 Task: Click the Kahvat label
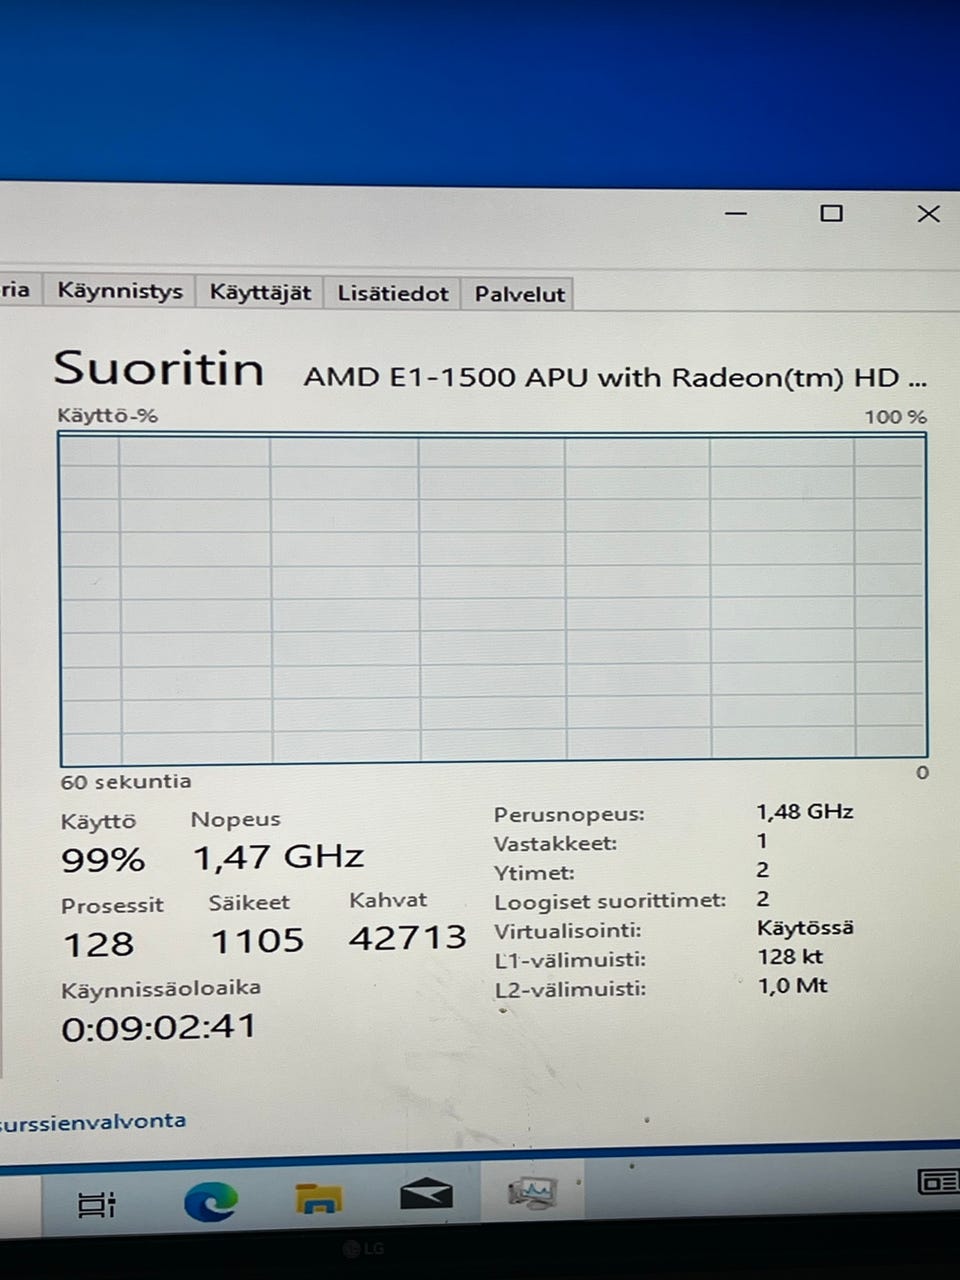[x=388, y=899]
